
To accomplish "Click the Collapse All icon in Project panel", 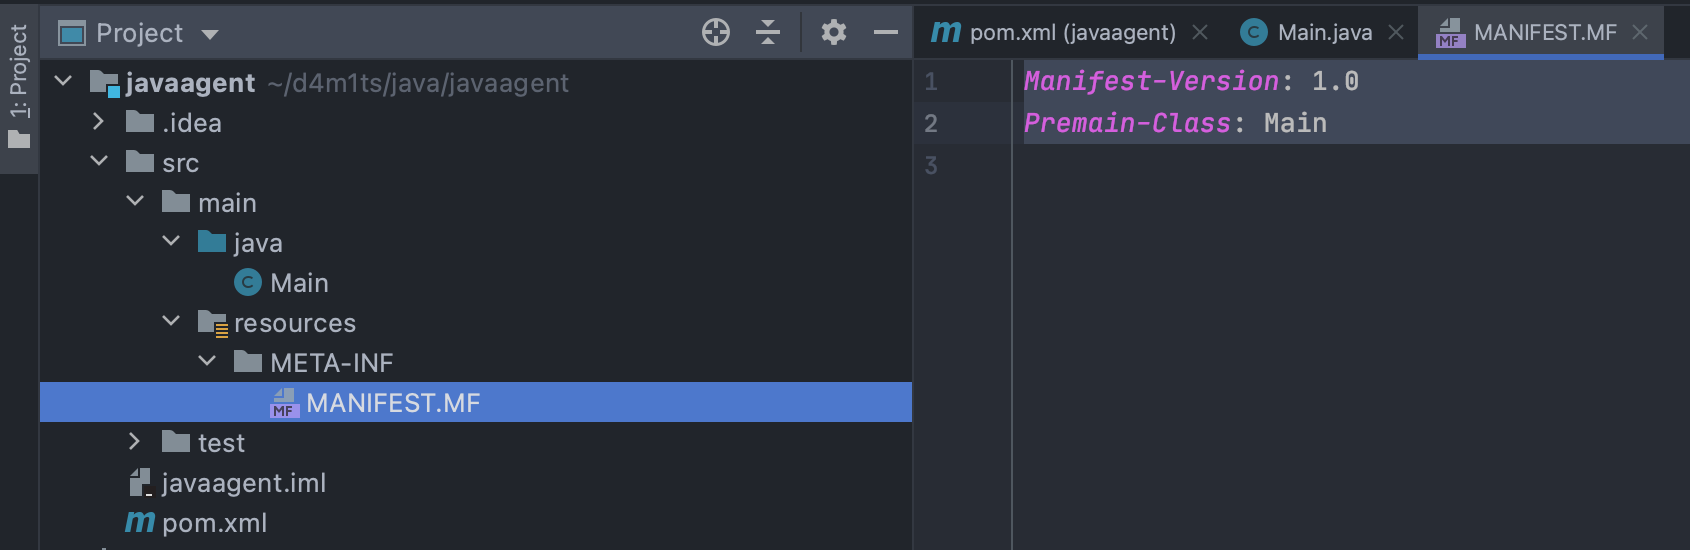I will click(768, 33).
